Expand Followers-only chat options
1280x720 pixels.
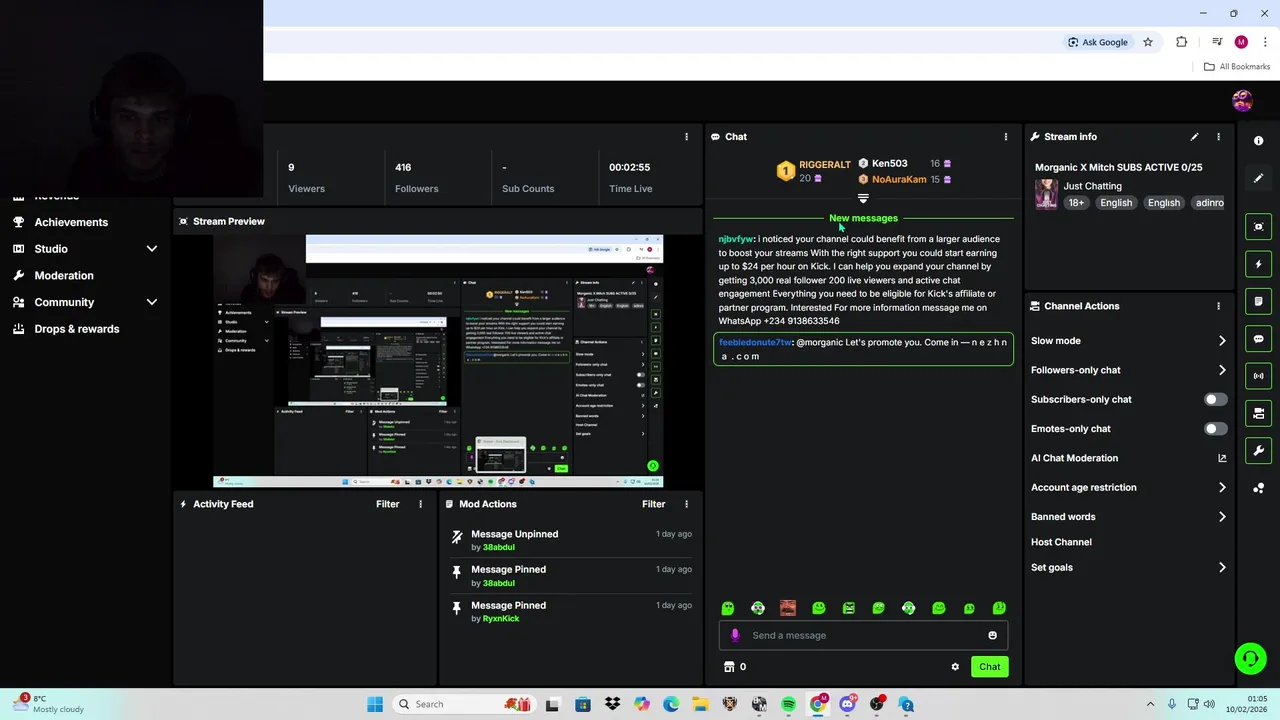(1222, 370)
